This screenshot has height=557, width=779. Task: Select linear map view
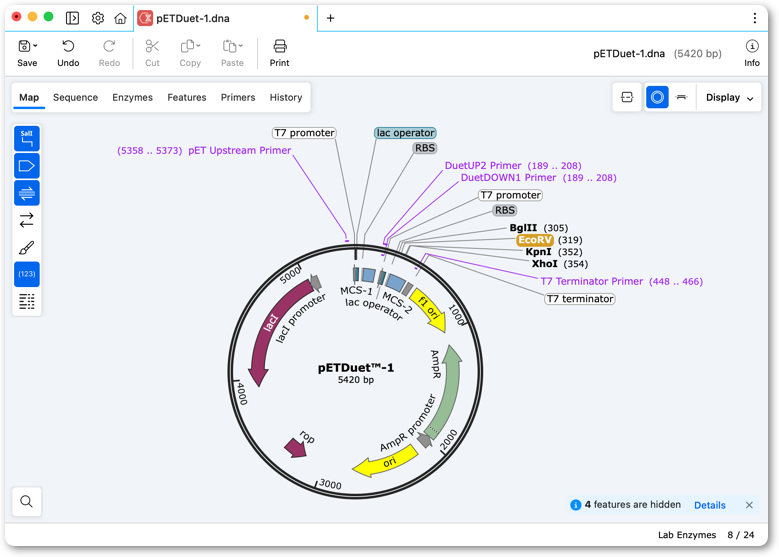click(682, 97)
